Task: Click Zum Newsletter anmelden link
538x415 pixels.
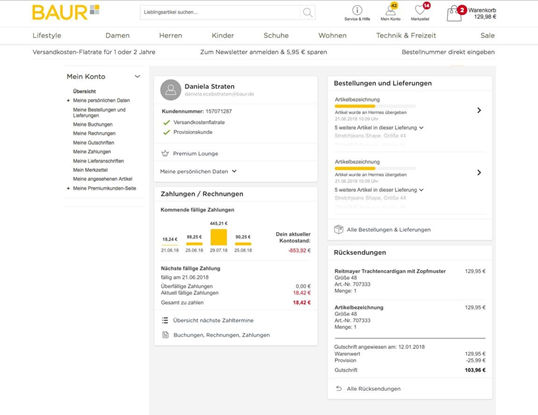Action: (x=264, y=52)
